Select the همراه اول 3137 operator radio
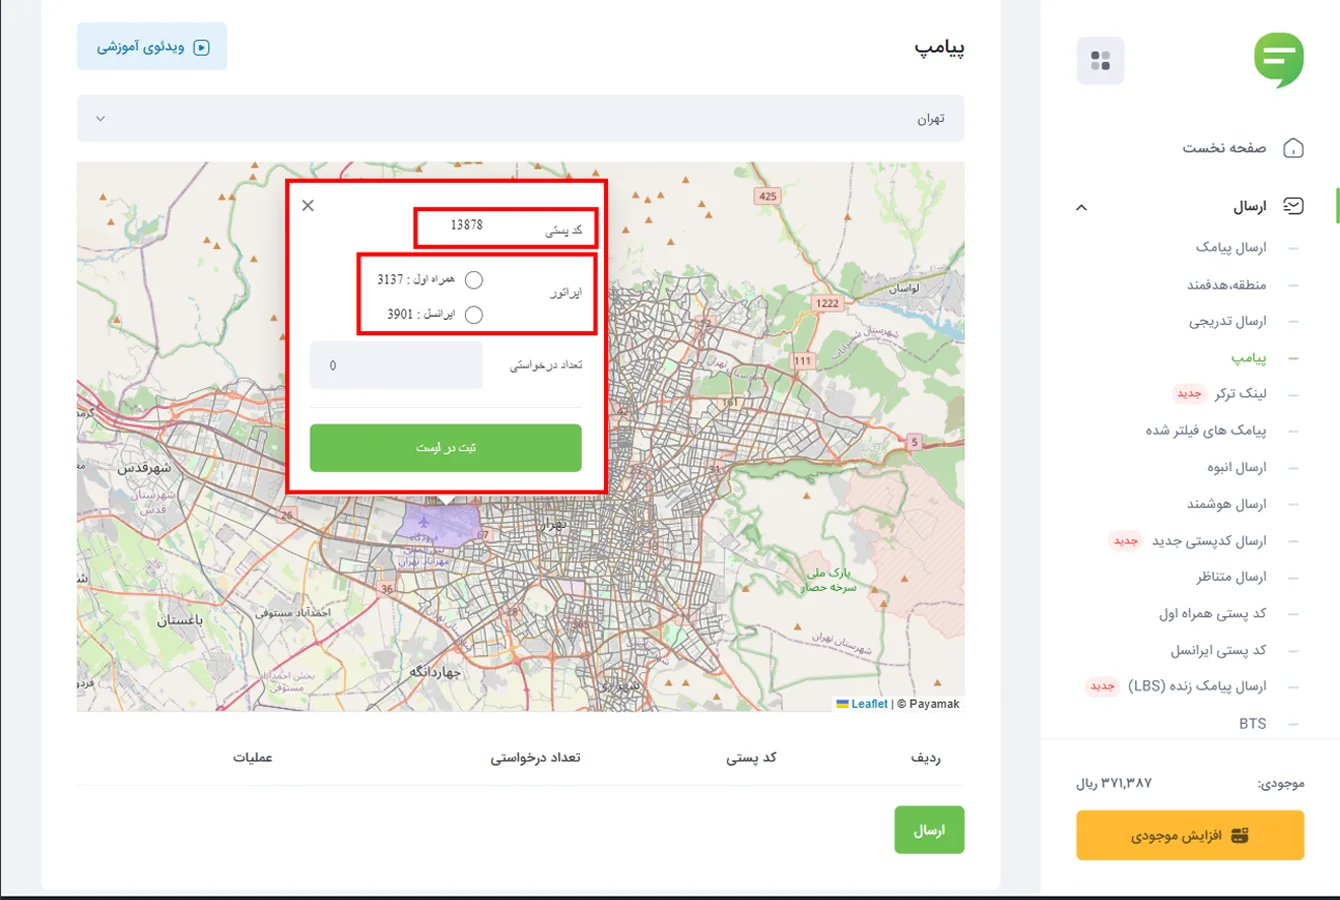 click(474, 280)
